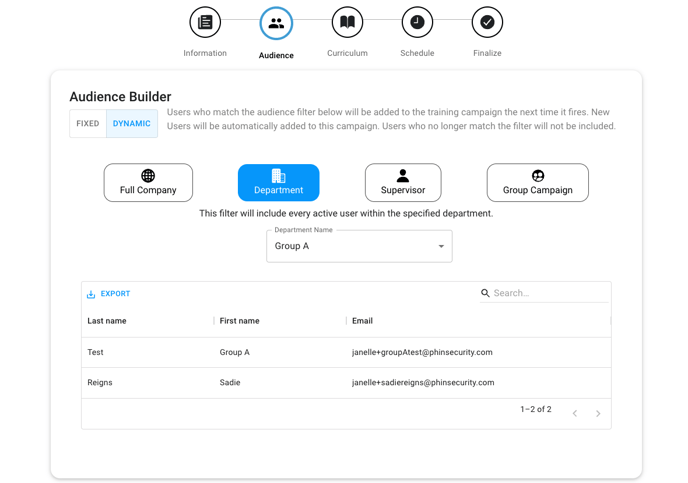This screenshot has width=688, height=483.
Task: Sort by Email column header
Action: click(362, 321)
